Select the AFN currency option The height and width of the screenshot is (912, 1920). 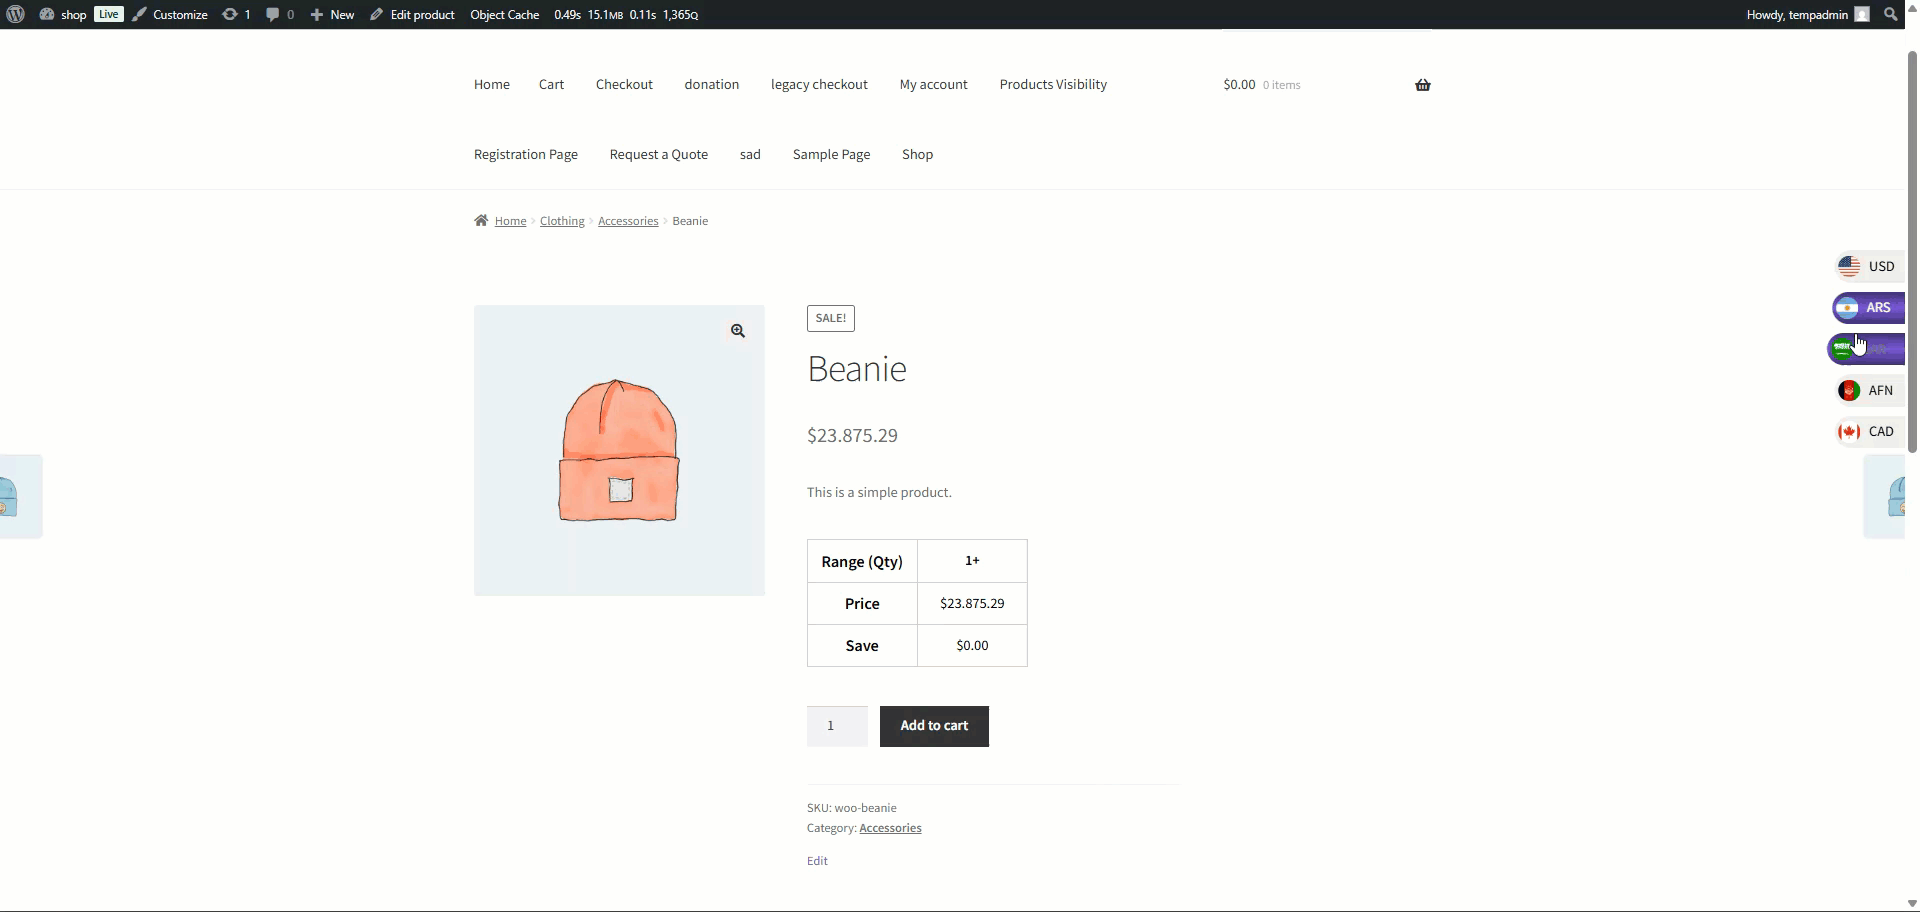coord(1867,390)
